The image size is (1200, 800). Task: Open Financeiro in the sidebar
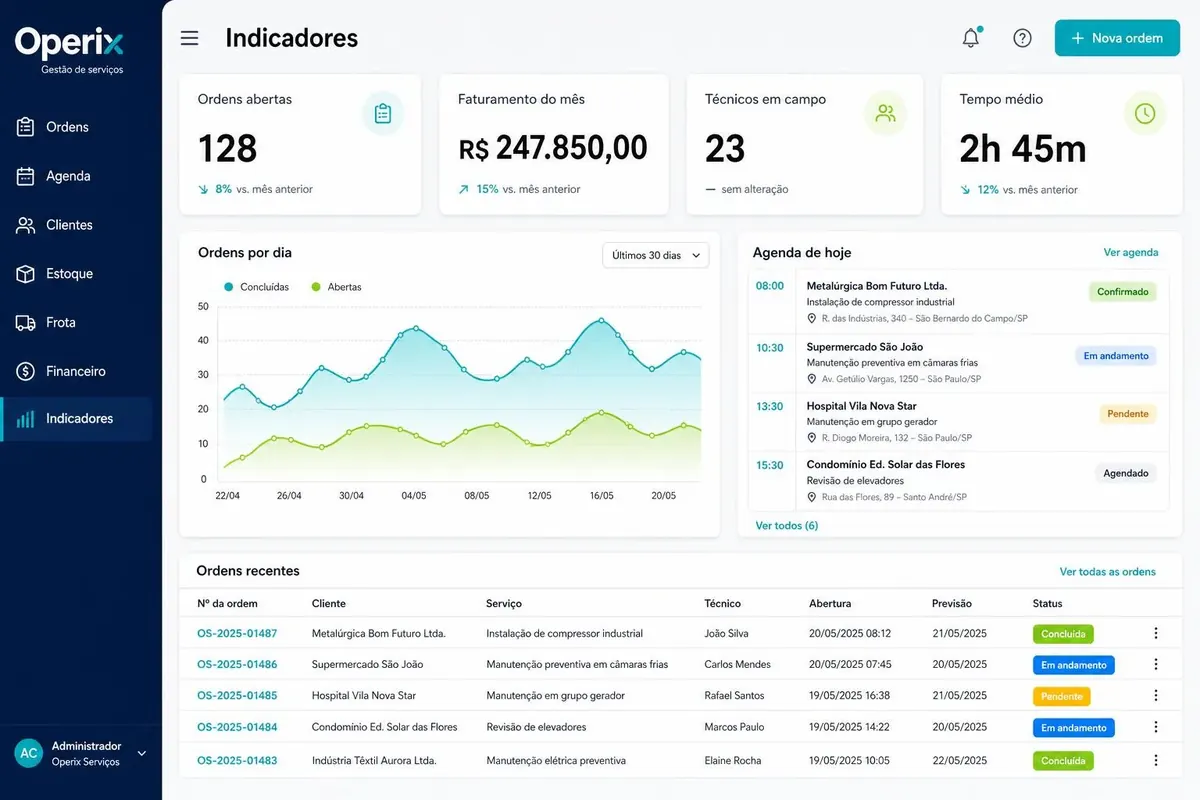[x=76, y=371]
